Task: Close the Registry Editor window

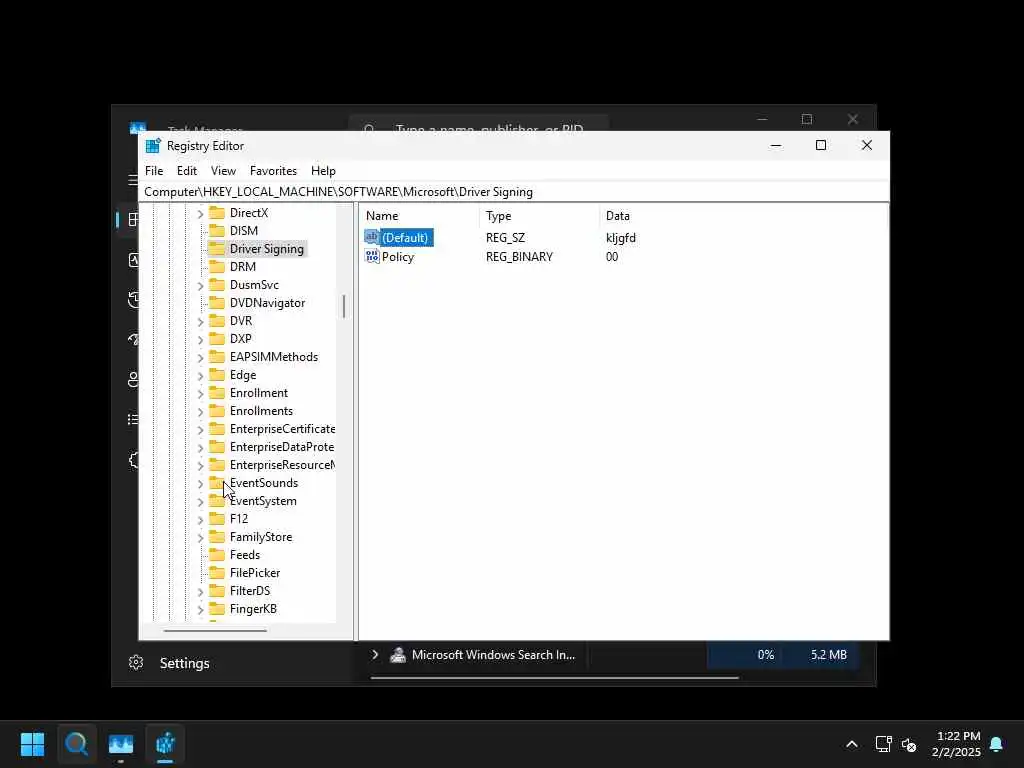Action: click(867, 146)
